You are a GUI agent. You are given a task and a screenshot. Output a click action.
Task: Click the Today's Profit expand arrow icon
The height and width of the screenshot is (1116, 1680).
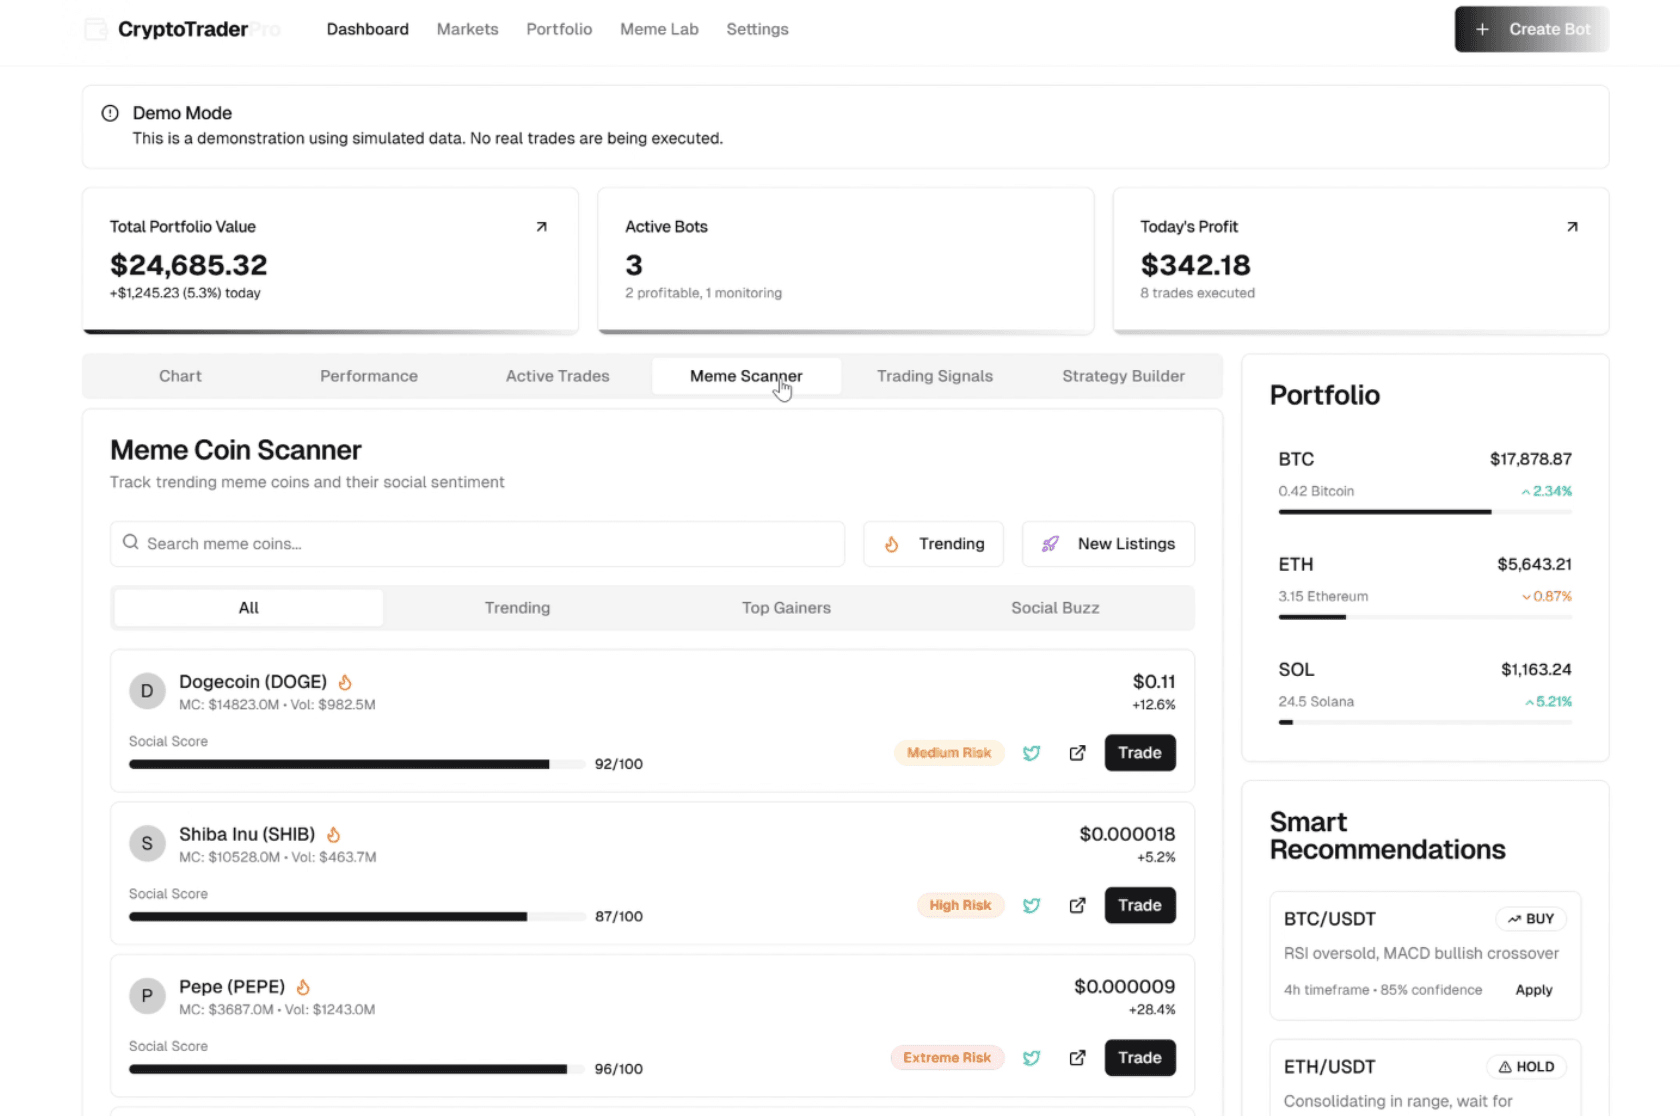click(1572, 226)
